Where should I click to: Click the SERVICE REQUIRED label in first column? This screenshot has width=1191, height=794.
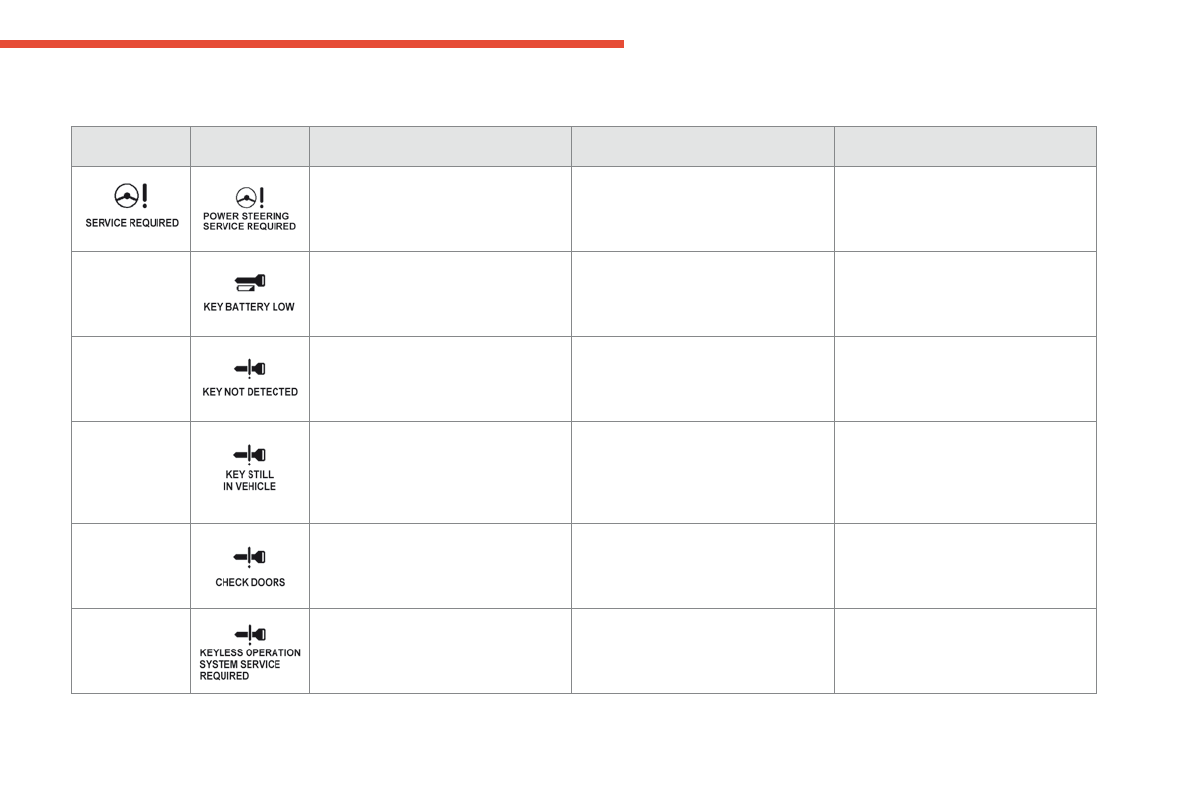pyautogui.click(x=131, y=223)
